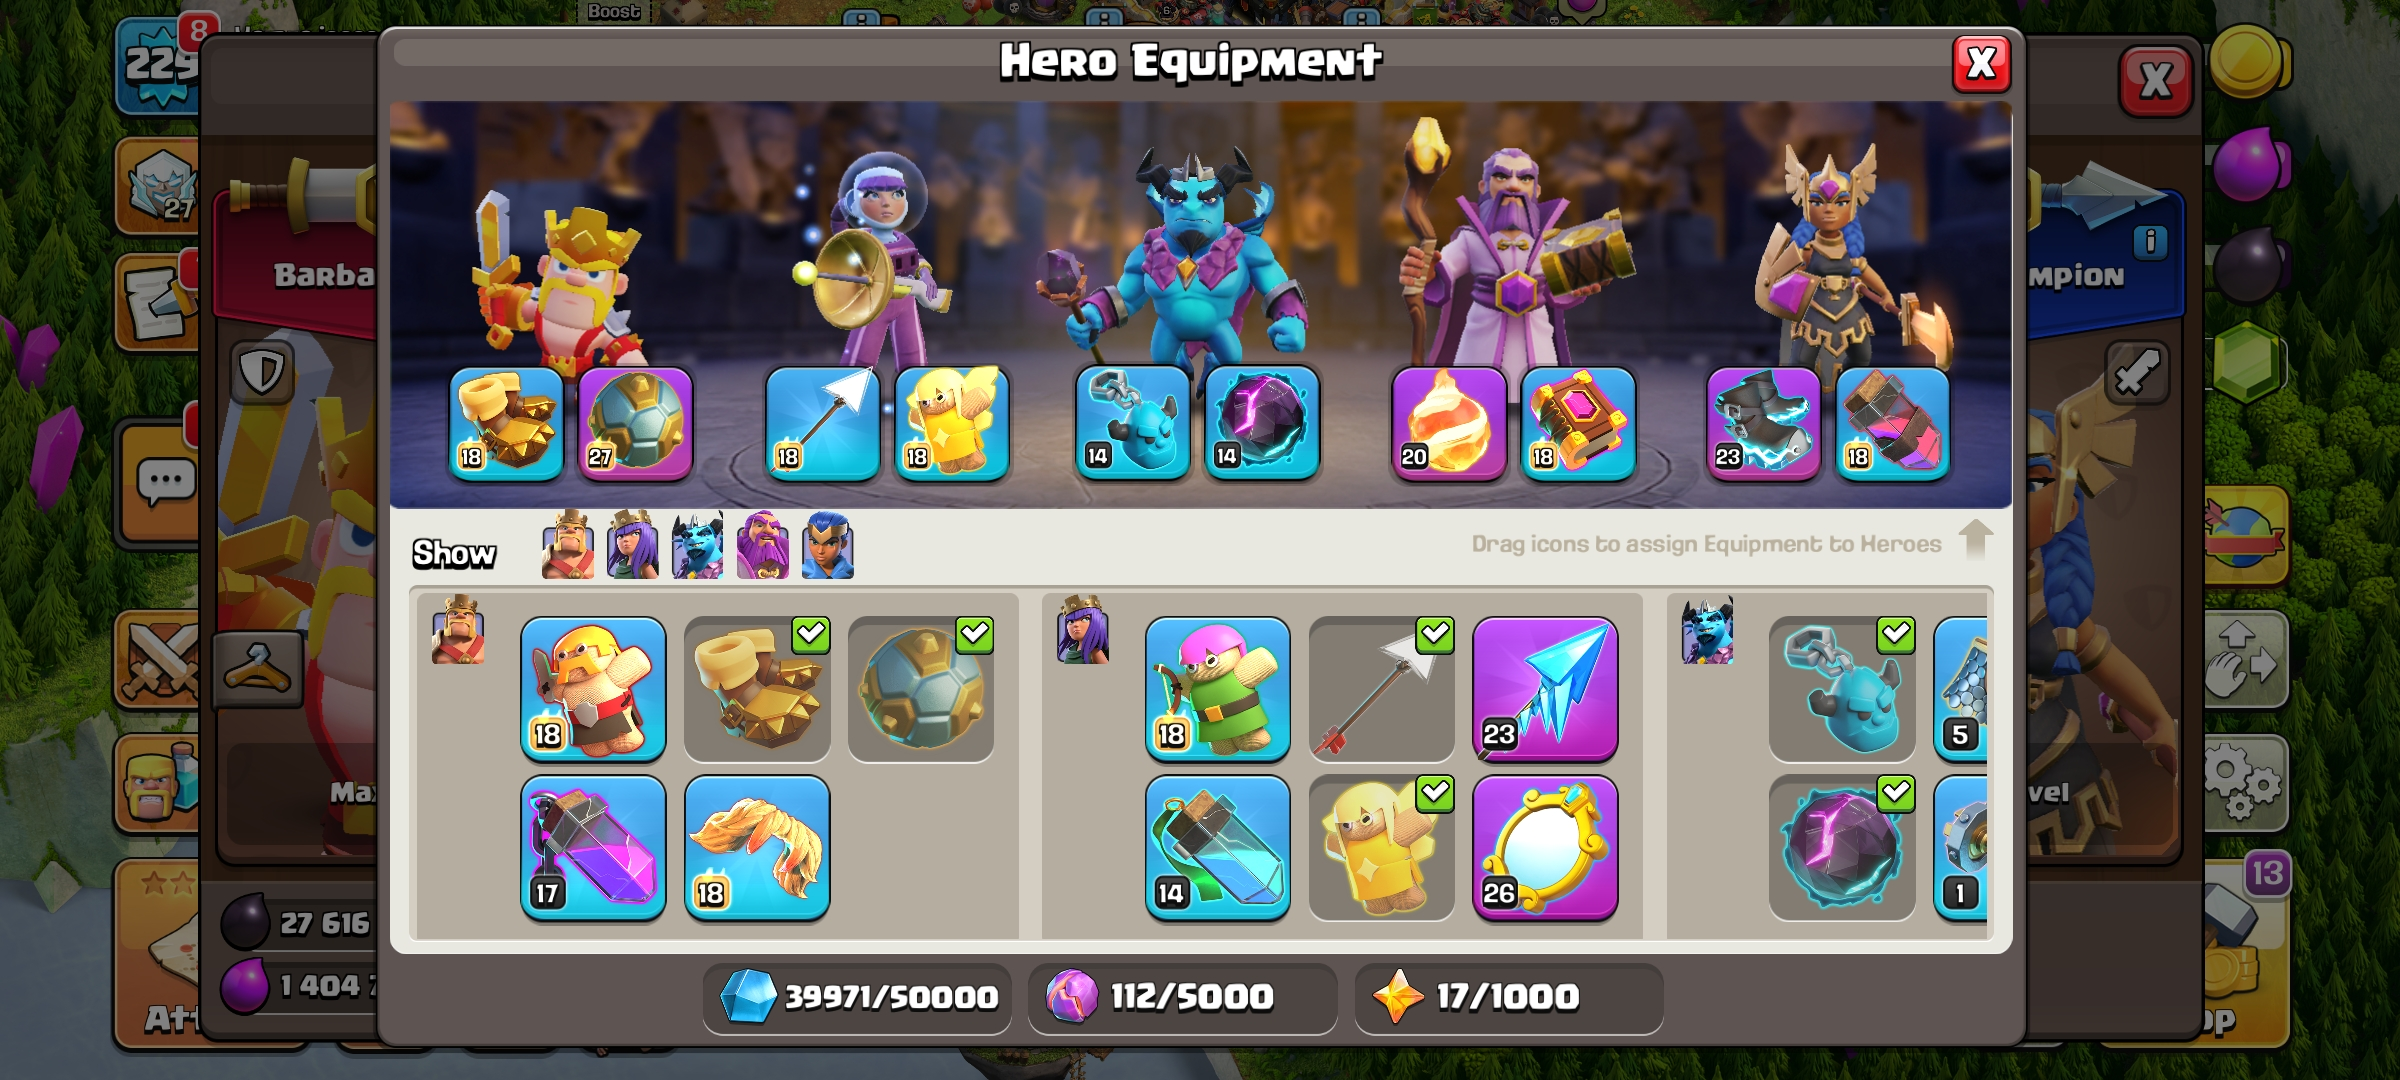
Task: Click the equipped level 20 Fireball slot
Action: point(1449,423)
